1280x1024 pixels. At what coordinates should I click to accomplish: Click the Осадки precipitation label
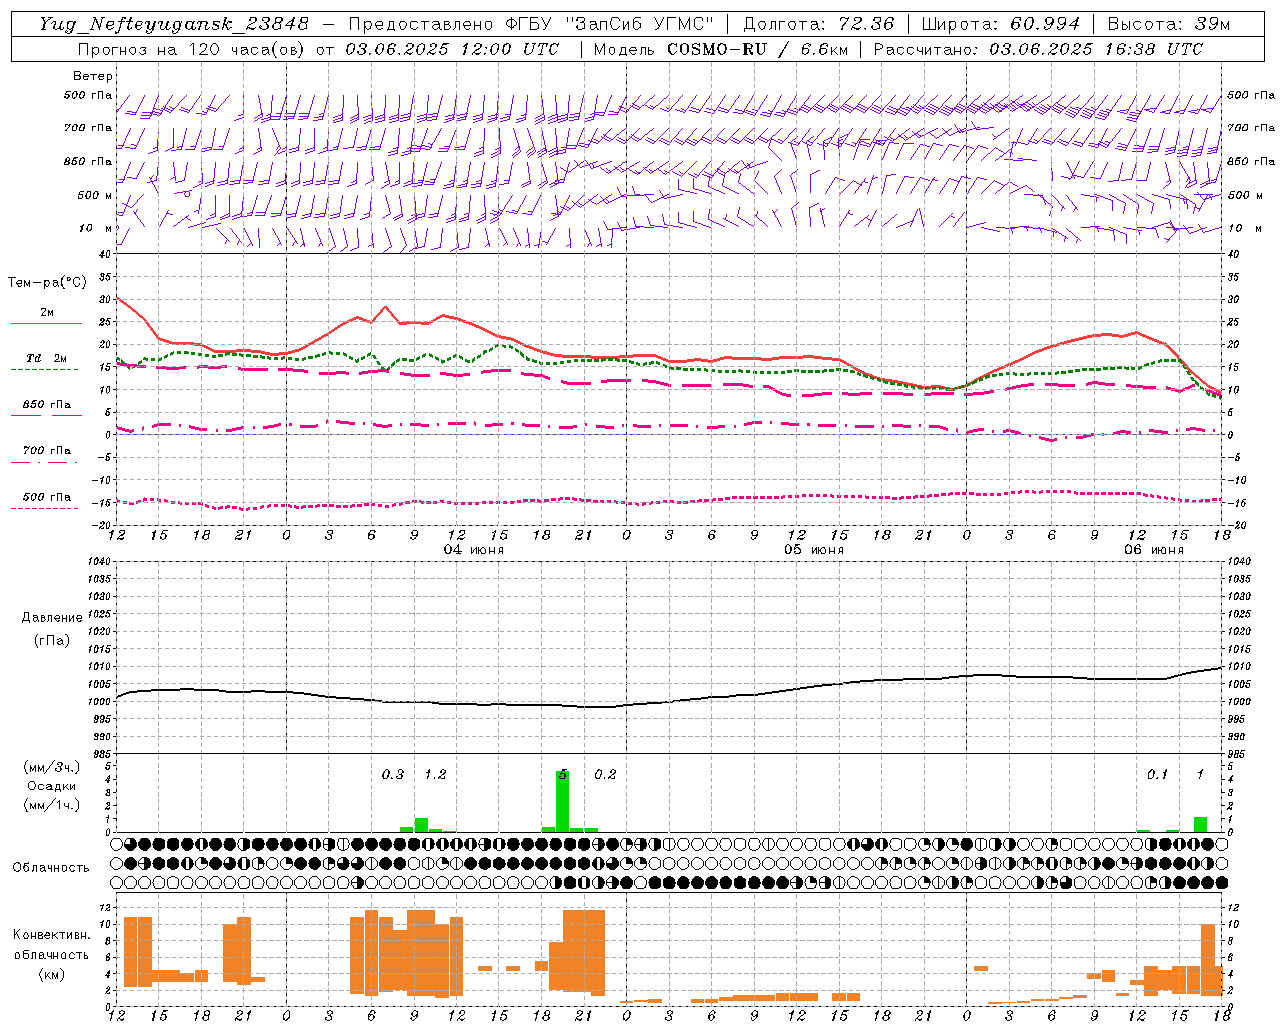(52, 786)
